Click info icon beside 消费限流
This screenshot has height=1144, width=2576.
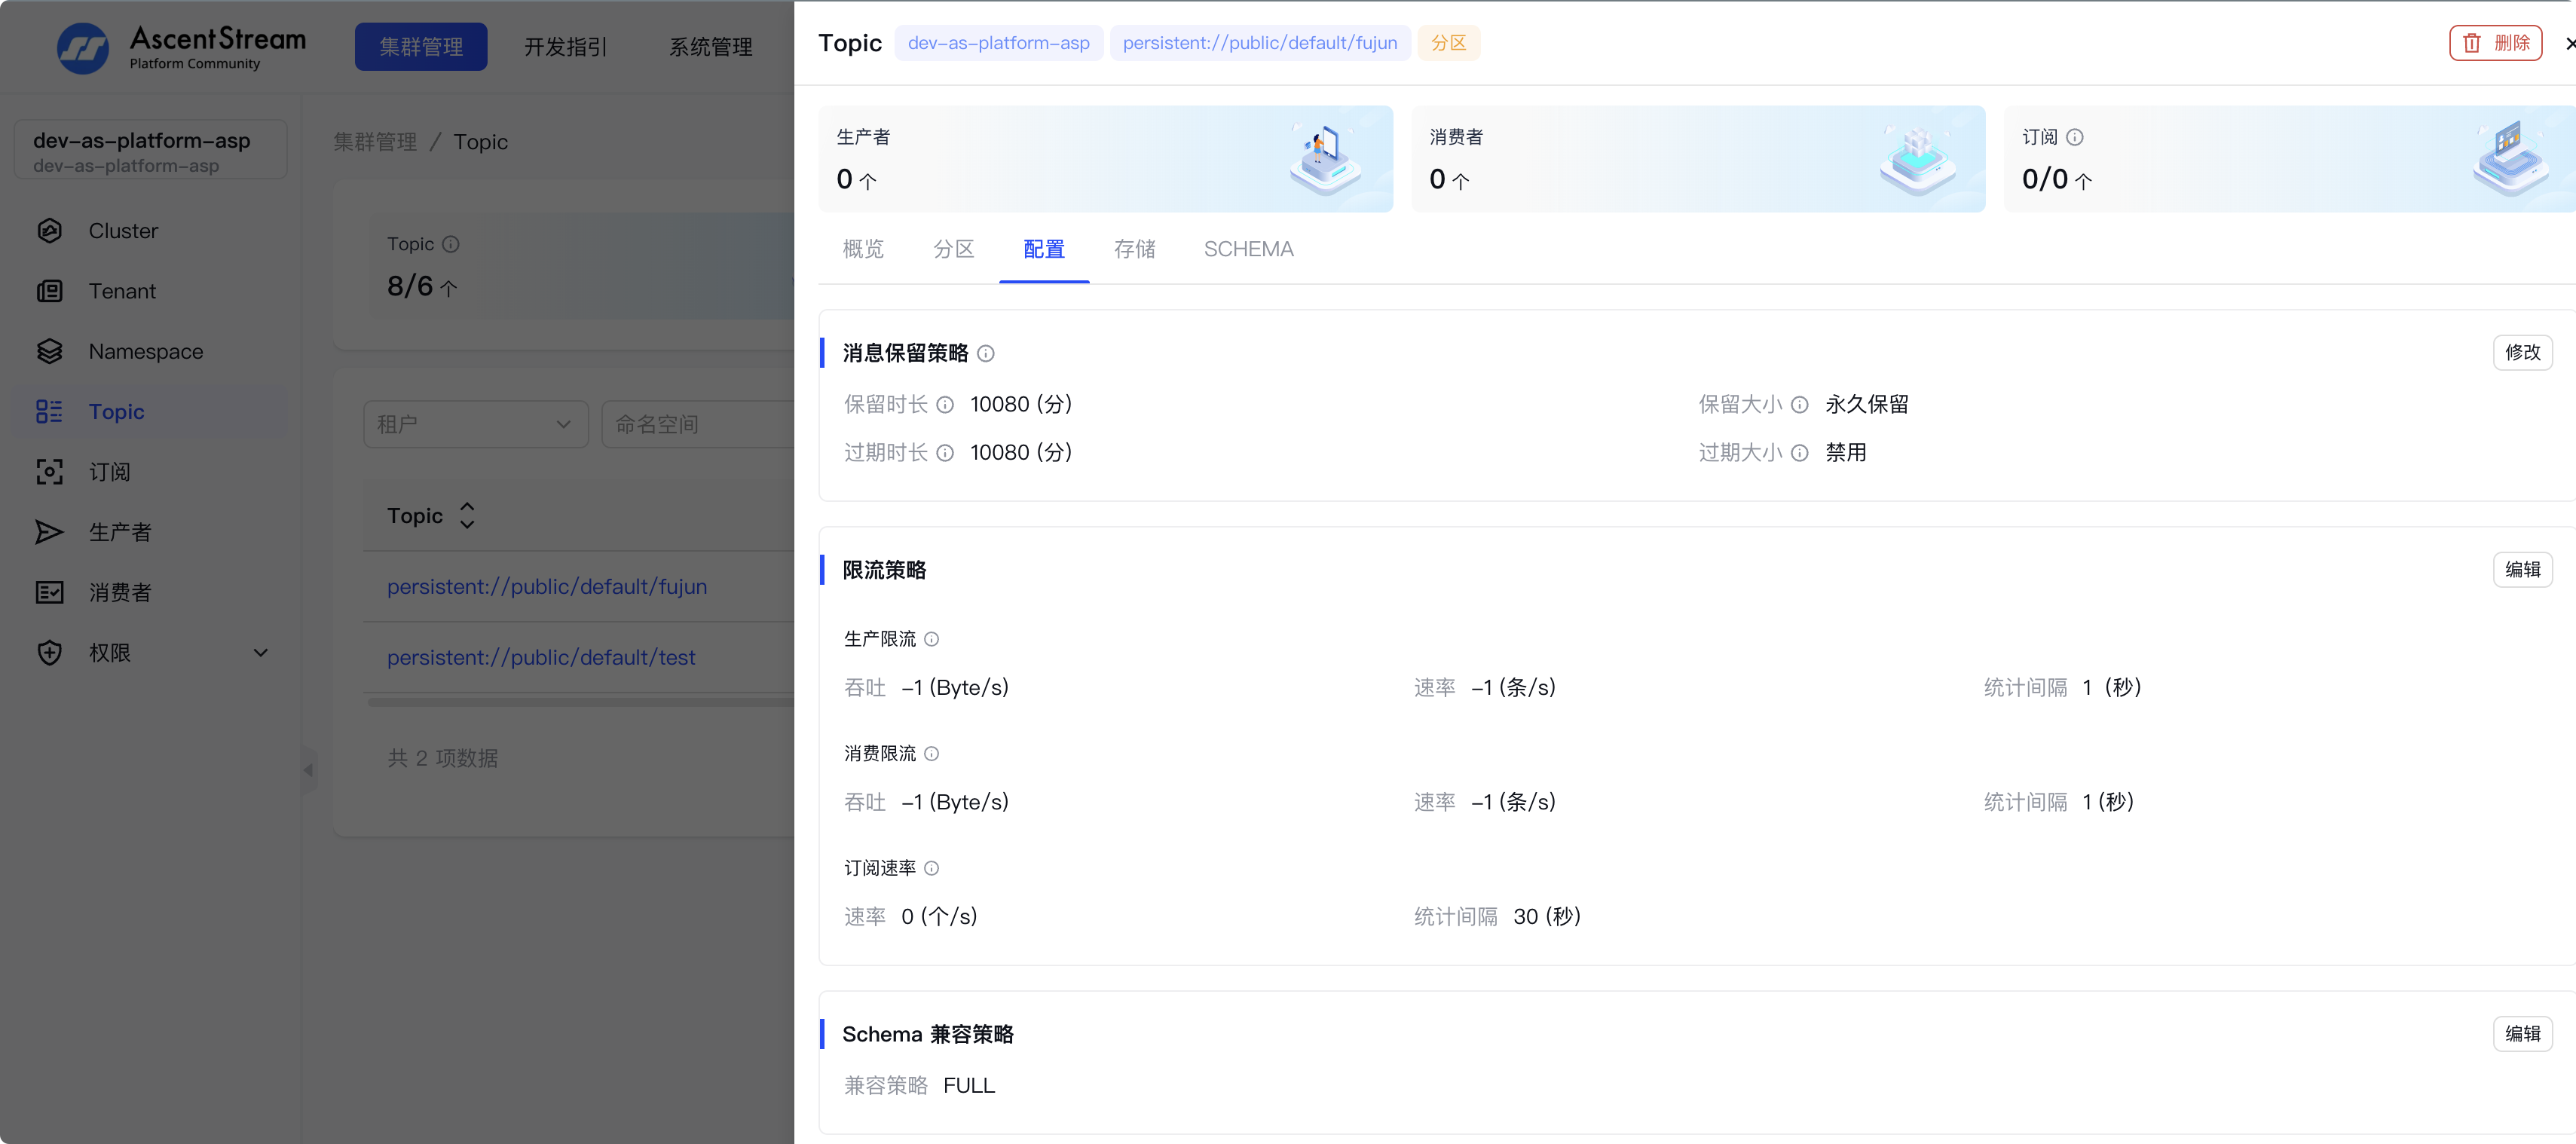pos(932,754)
